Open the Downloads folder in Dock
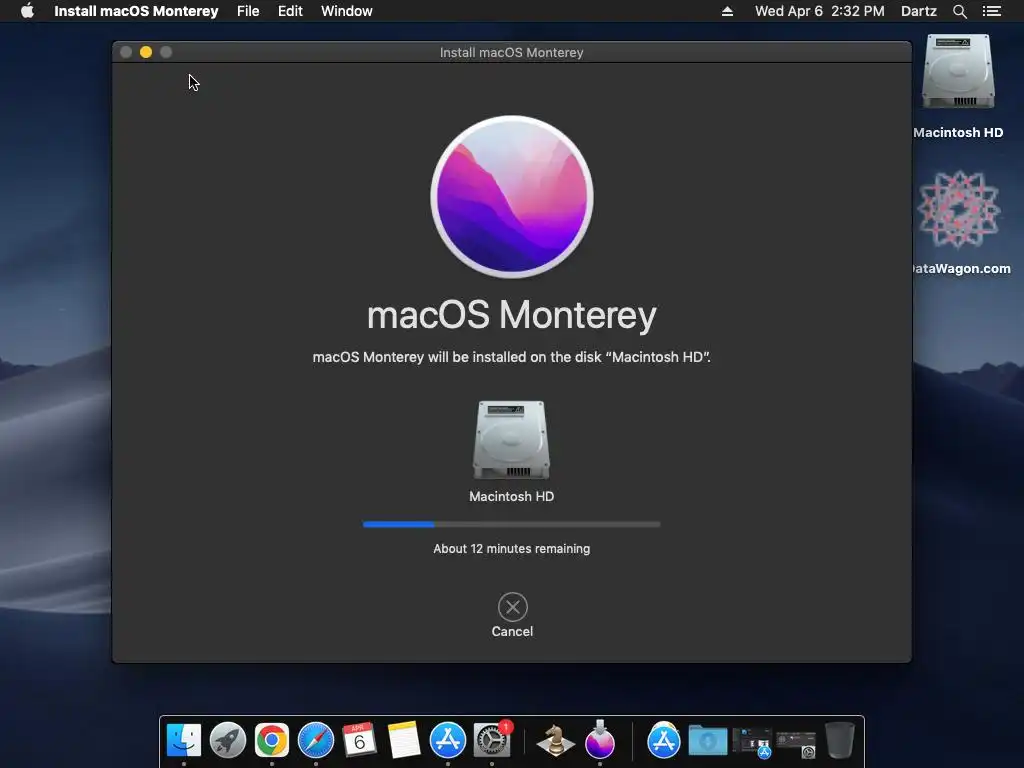The height and width of the screenshot is (768, 1024). click(x=708, y=740)
